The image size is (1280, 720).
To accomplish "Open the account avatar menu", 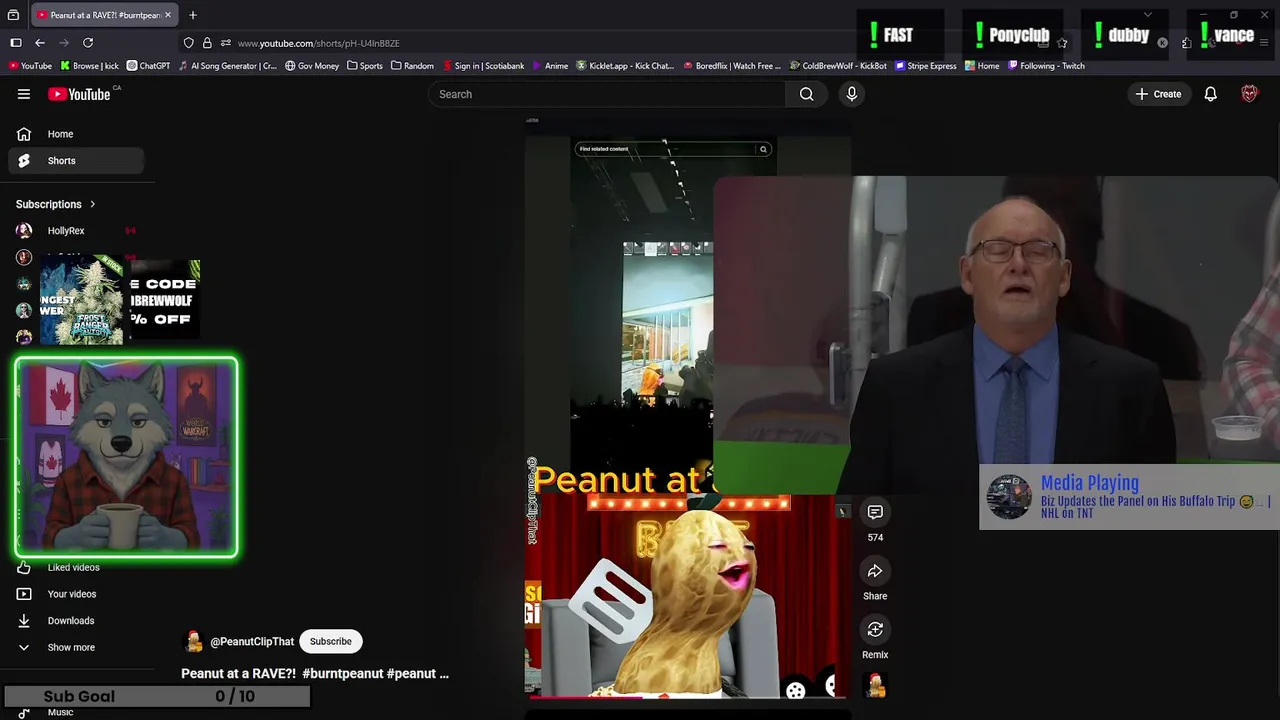I will tap(1249, 94).
